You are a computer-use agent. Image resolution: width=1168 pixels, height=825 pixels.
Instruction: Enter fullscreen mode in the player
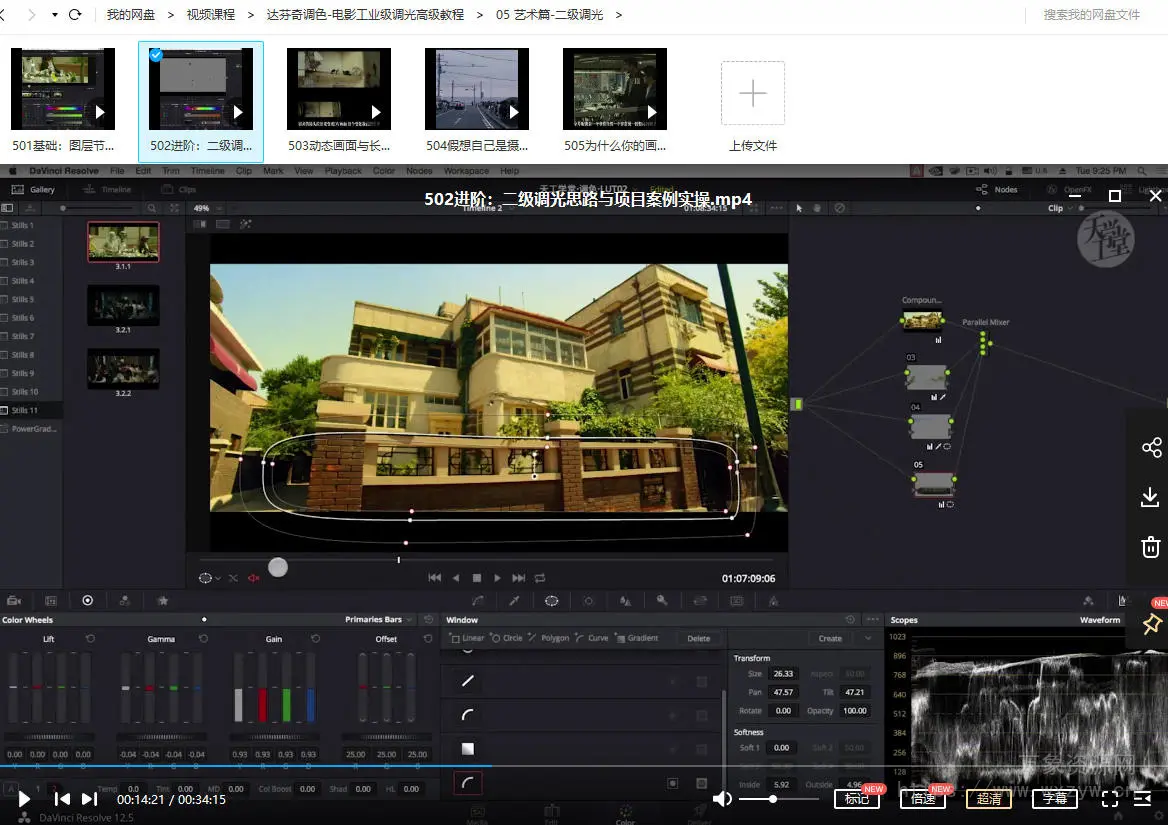tap(1110, 798)
